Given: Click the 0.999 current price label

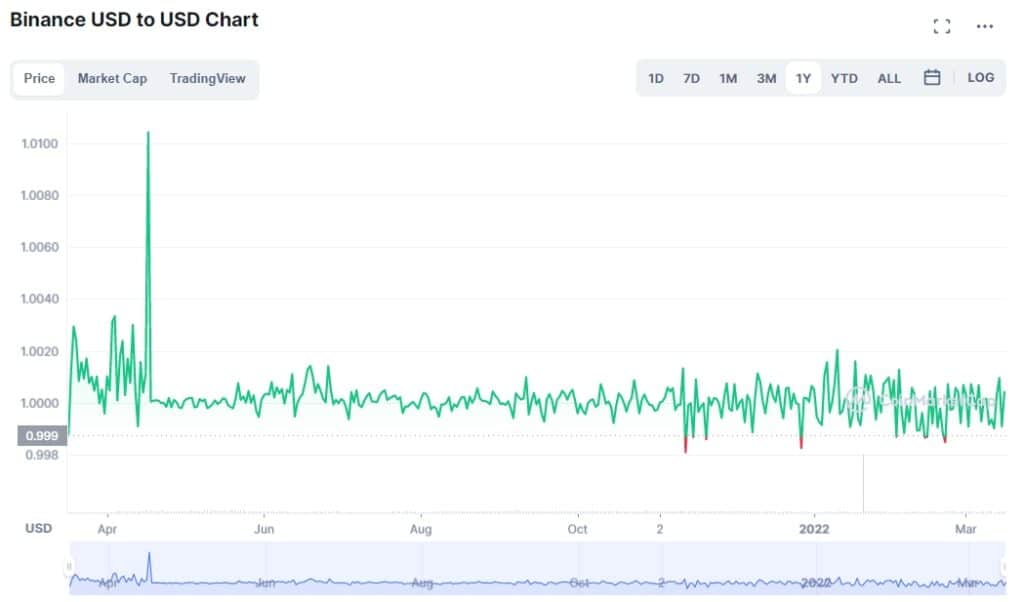Looking at the screenshot, I should tap(42, 436).
